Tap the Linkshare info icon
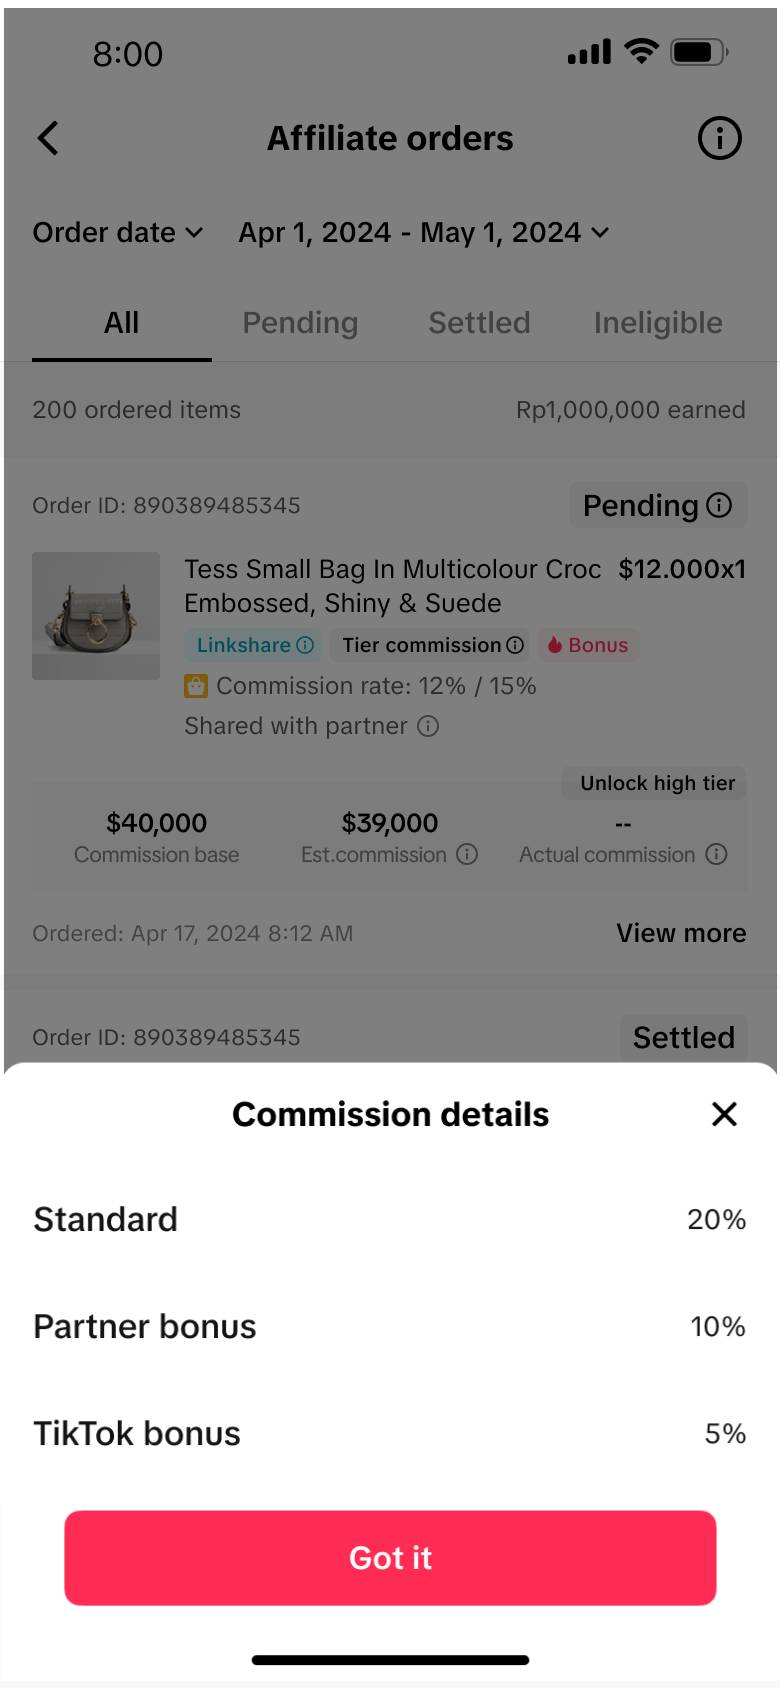This screenshot has width=780, height=1688. point(305,645)
